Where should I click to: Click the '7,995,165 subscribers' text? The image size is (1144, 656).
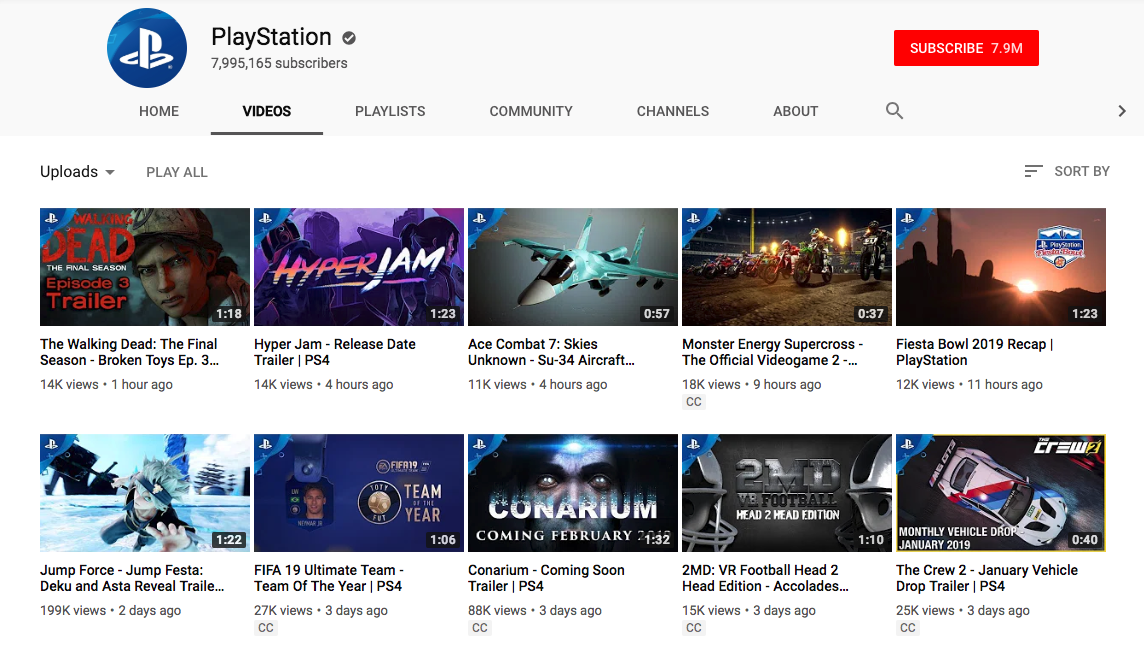pyautogui.click(x=279, y=63)
